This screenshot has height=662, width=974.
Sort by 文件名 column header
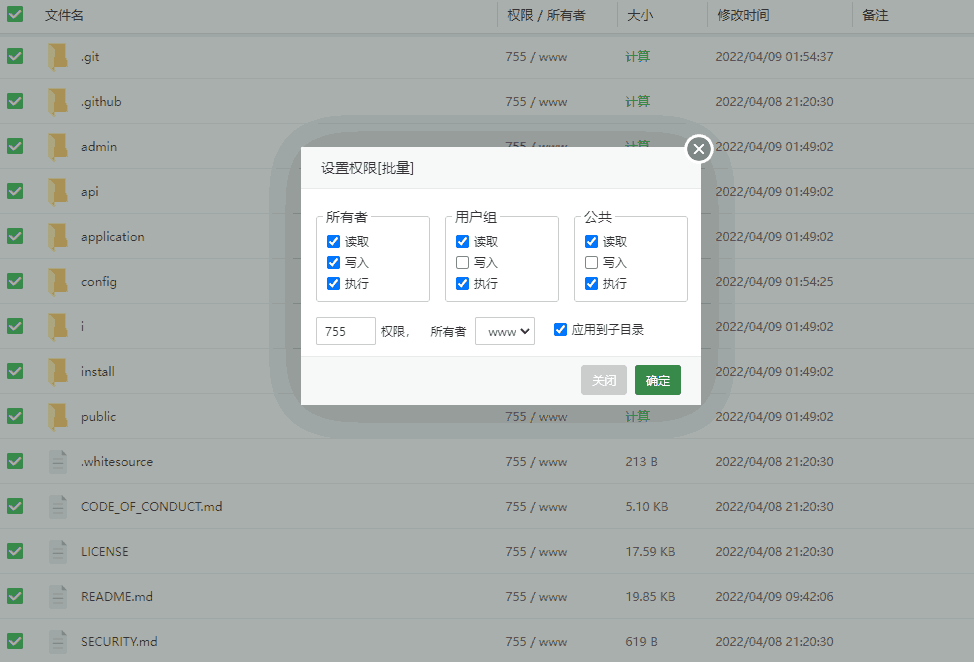point(64,16)
